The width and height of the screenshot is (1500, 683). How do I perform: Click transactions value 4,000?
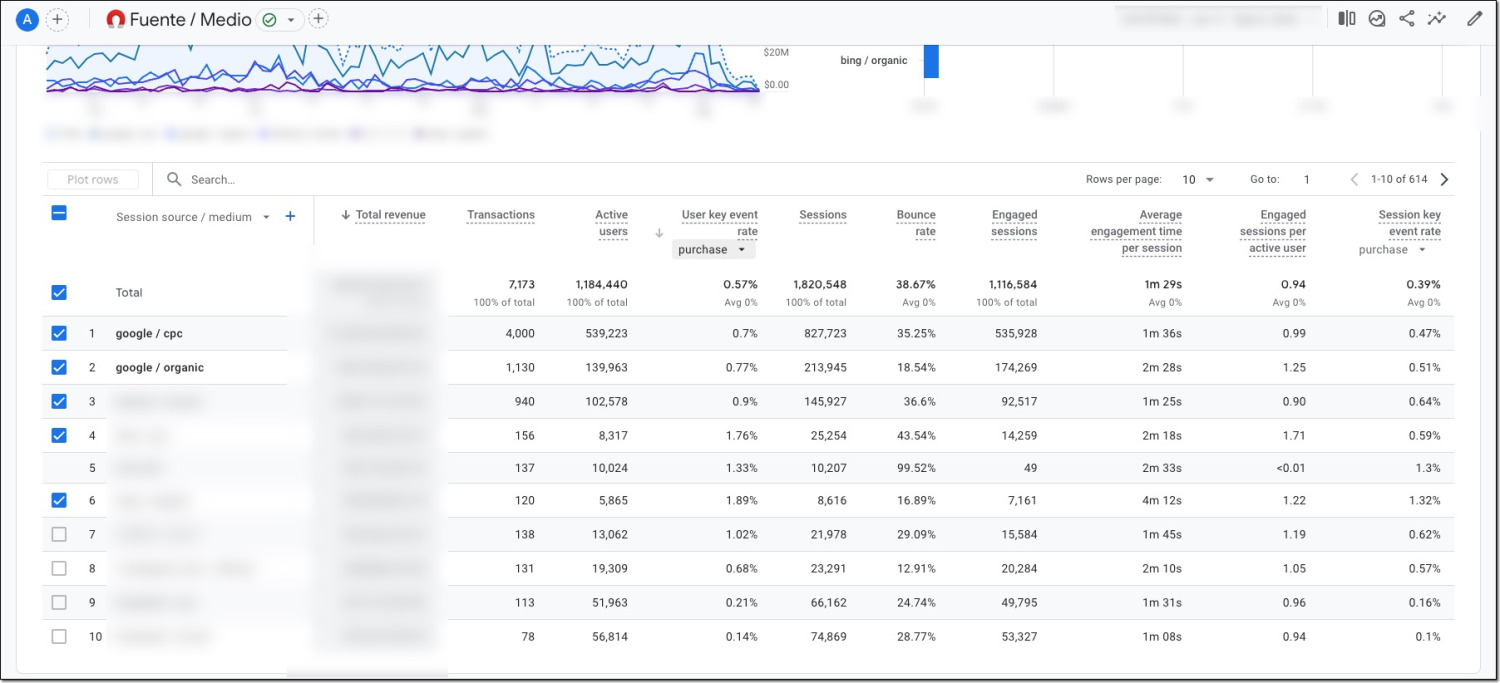point(519,334)
